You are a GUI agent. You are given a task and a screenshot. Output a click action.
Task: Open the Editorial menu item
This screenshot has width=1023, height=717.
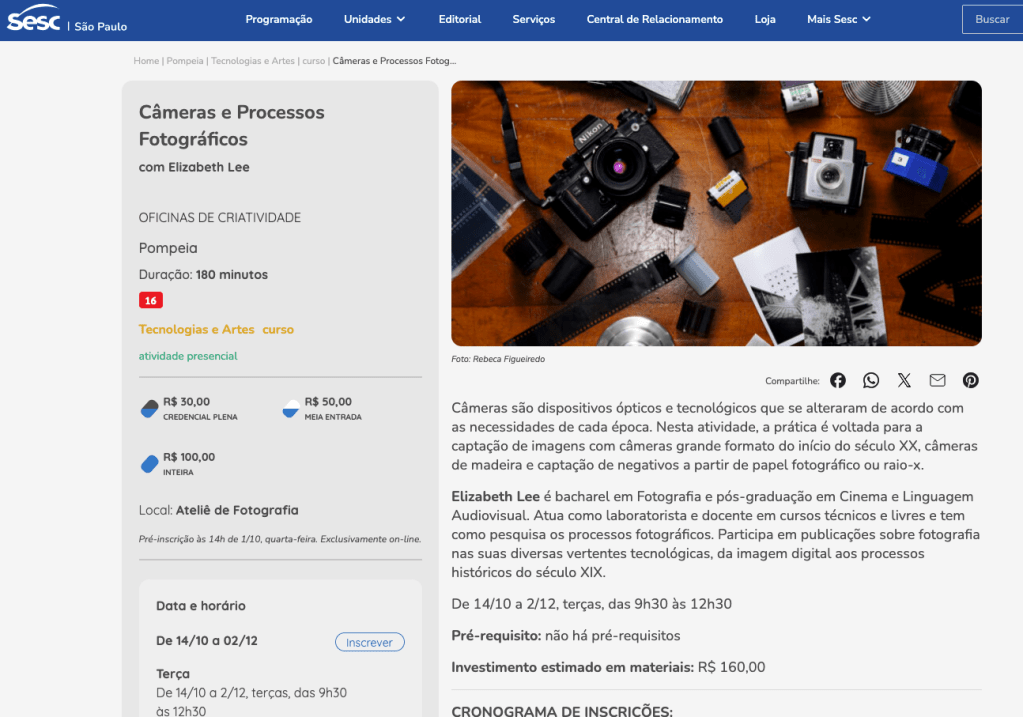click(x=459, y=19)
